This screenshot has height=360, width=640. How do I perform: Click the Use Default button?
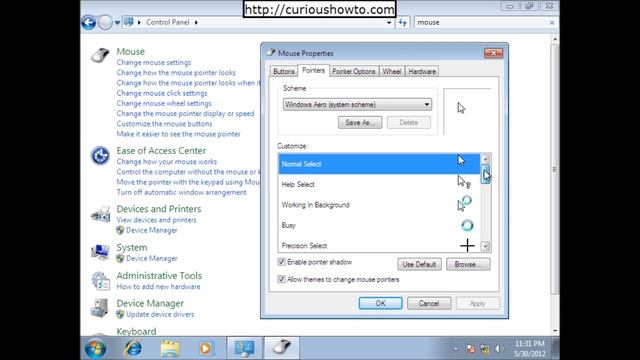click(419, 264)
